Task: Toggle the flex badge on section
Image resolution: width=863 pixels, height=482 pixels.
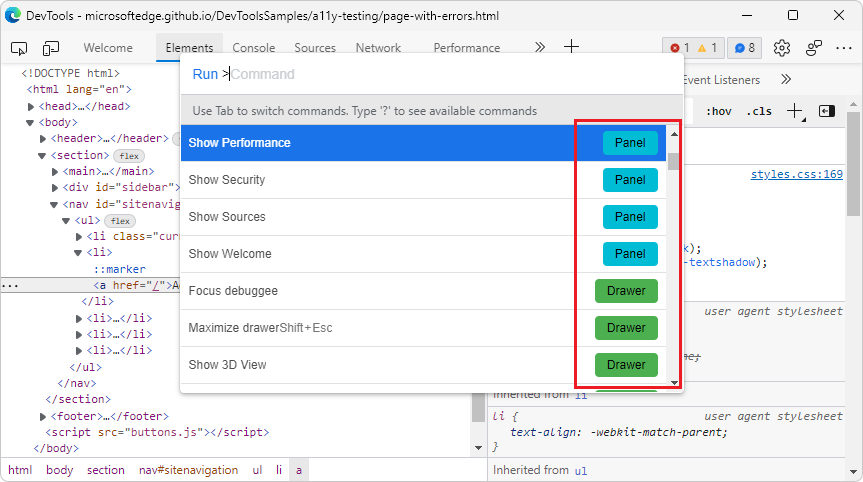Action: coord(129,156)
